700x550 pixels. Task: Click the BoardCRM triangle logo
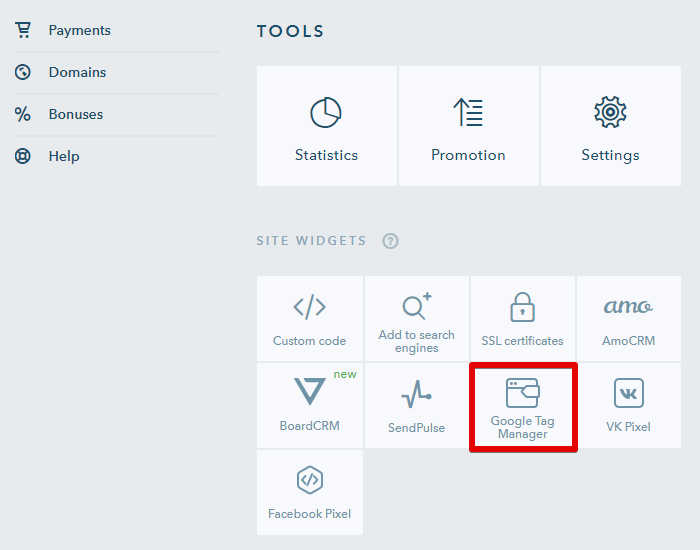[309, 391]
